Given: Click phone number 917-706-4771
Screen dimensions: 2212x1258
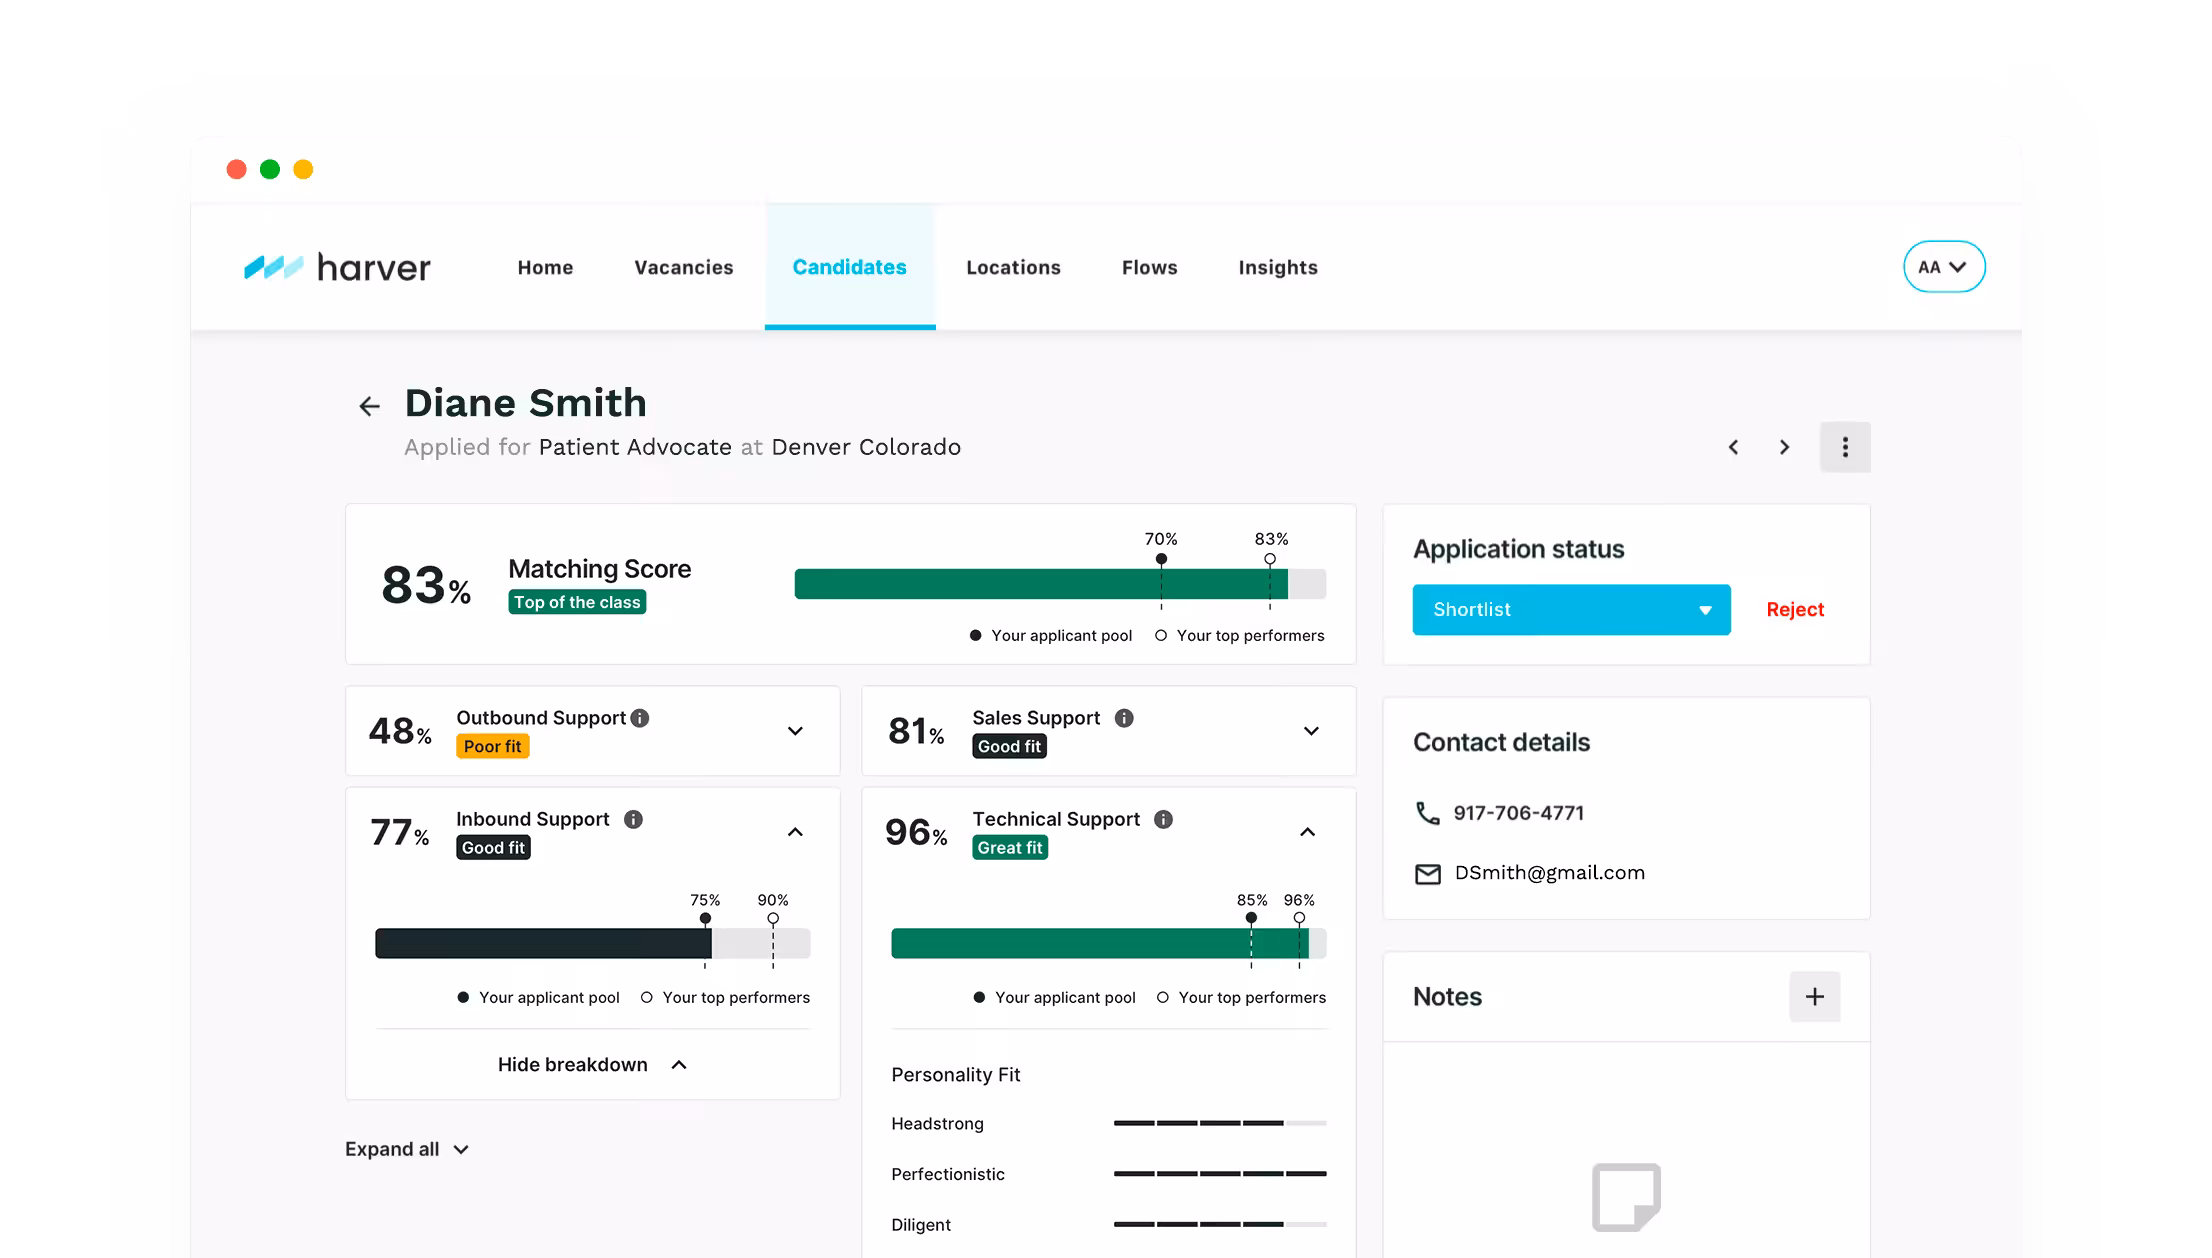Looking at the screenshot, I should [x=1518, y=813].
